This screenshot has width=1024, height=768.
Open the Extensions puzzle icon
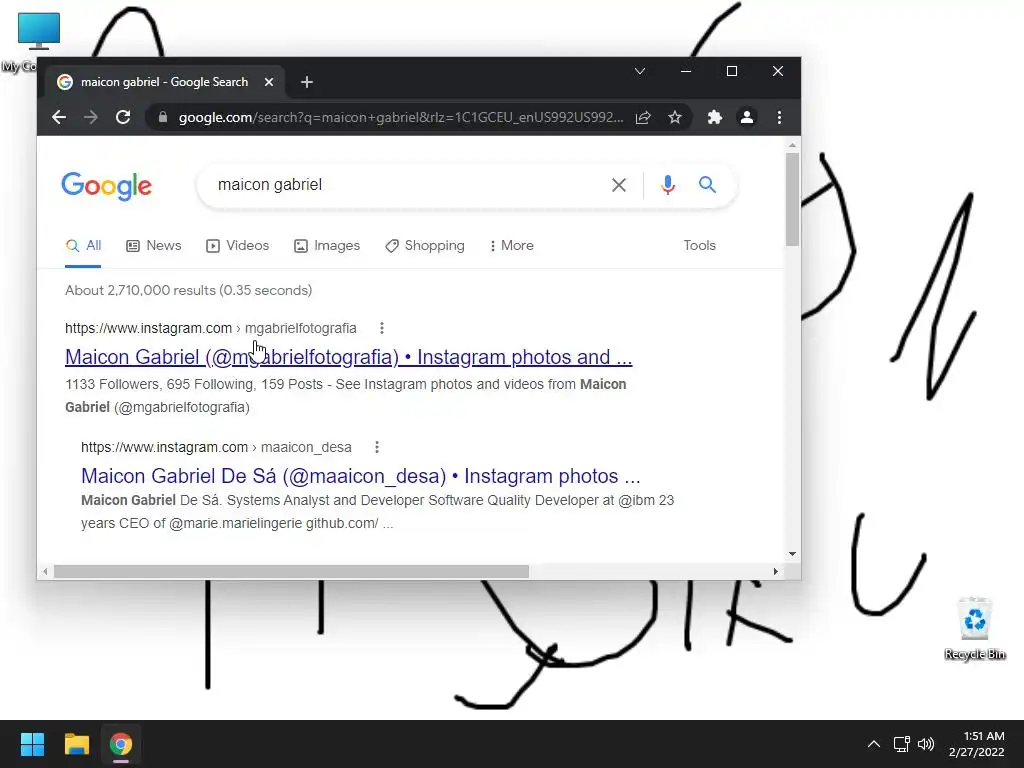714,118
